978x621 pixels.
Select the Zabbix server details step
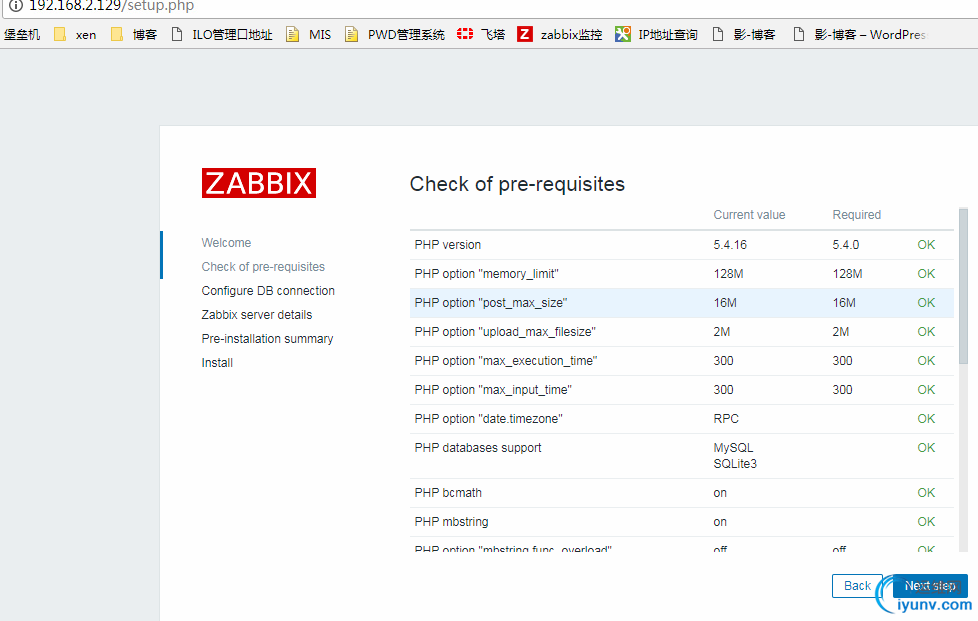coord(257,315)
